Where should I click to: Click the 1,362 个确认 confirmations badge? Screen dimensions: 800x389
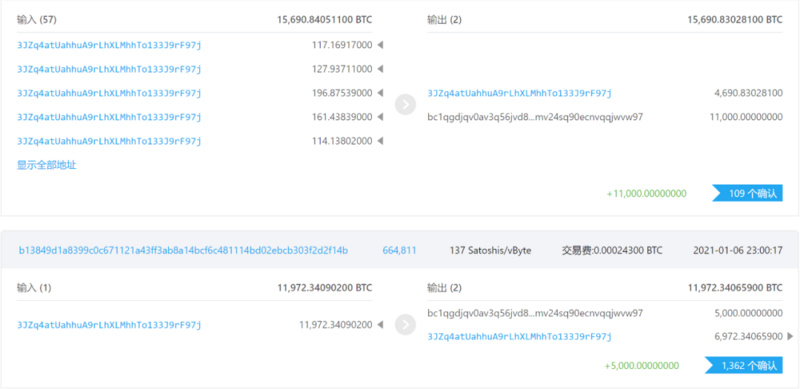[x=744, y=366]
